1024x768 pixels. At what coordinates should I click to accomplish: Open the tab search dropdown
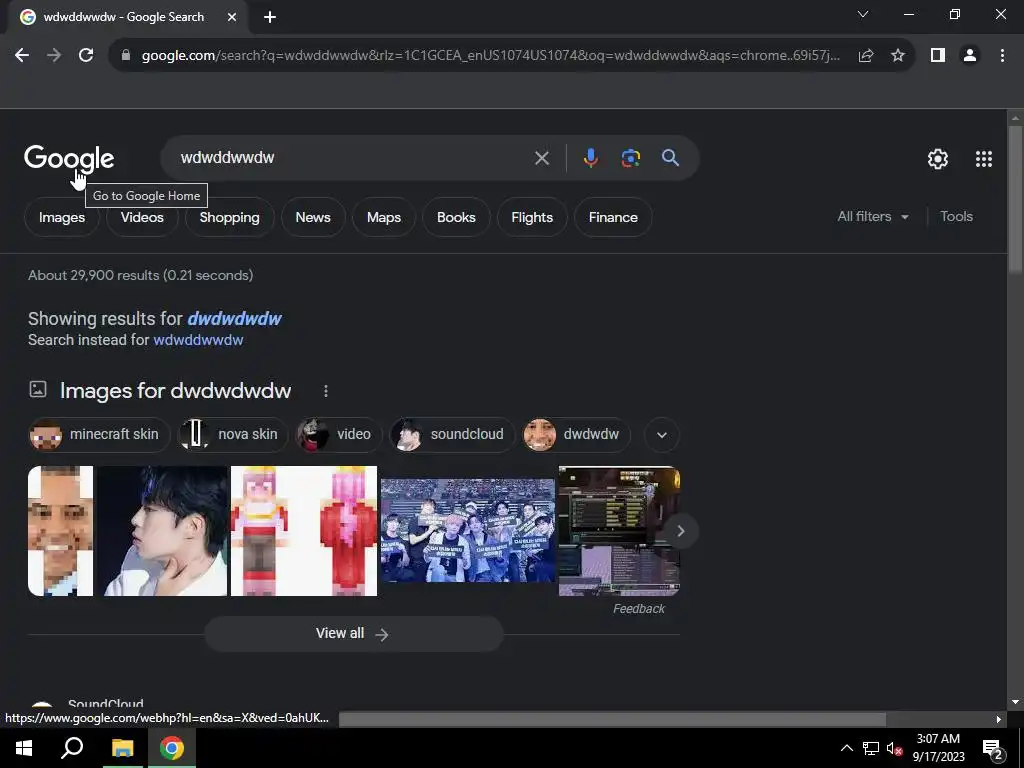863,14
